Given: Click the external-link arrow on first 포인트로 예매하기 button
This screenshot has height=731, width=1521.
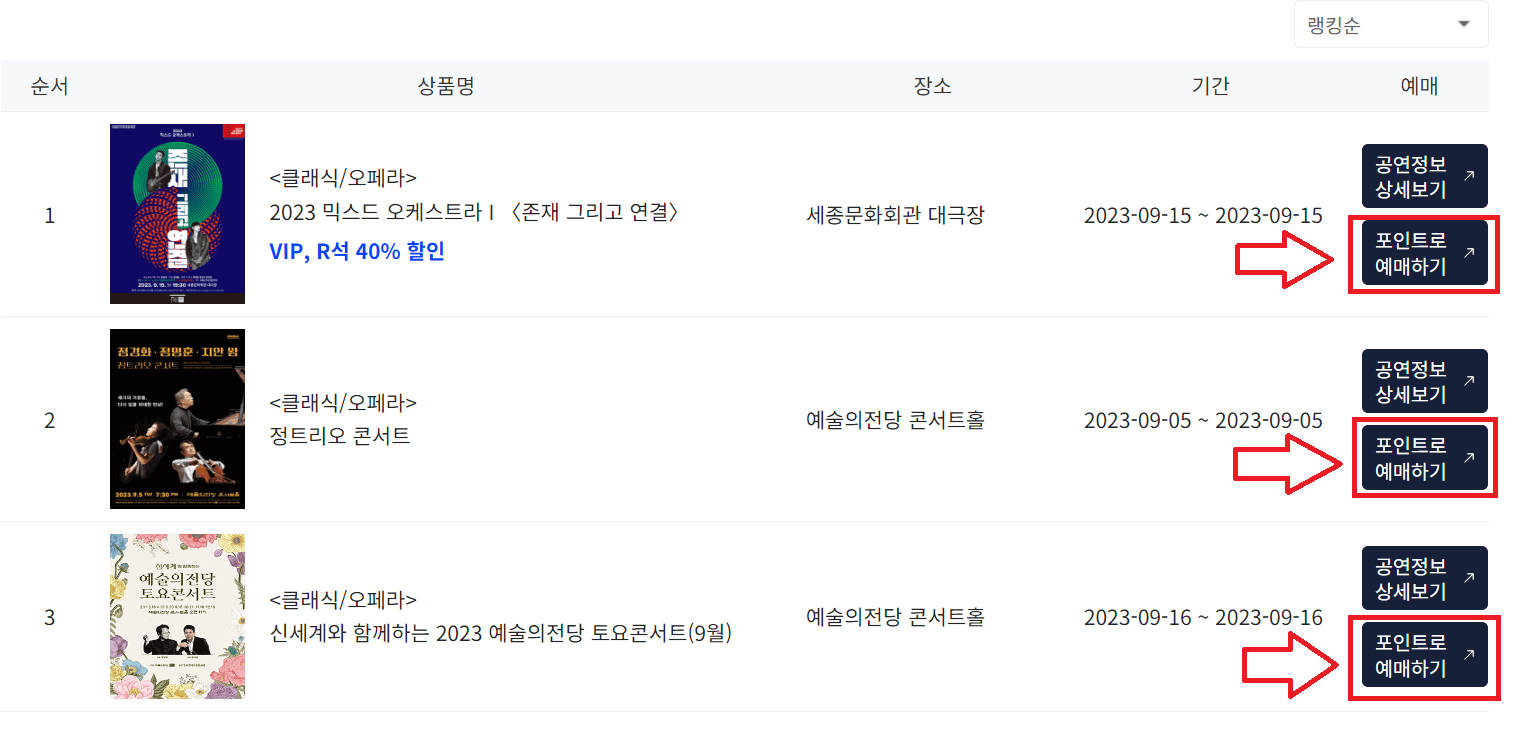Looking at the screenshot, I should 1469,252.
